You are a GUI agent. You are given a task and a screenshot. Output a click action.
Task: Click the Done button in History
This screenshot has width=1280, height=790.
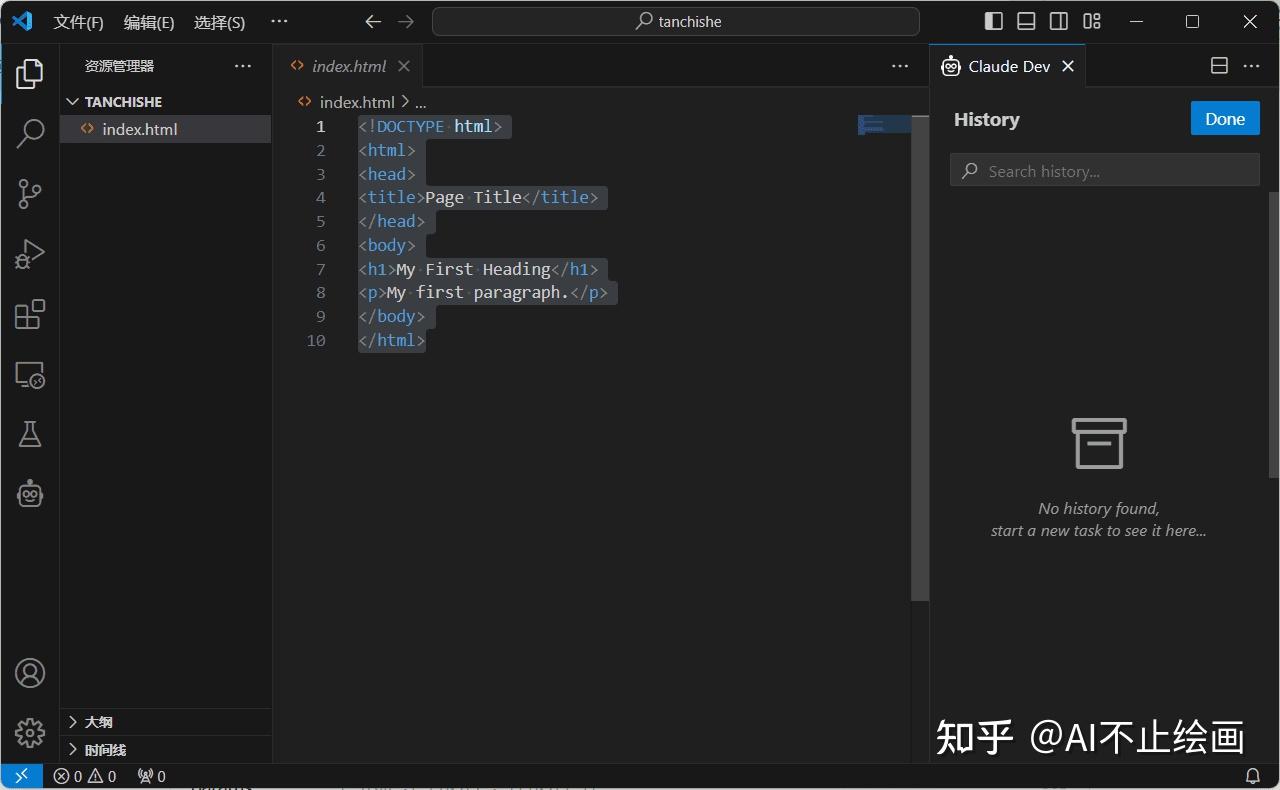(1225, 119)
